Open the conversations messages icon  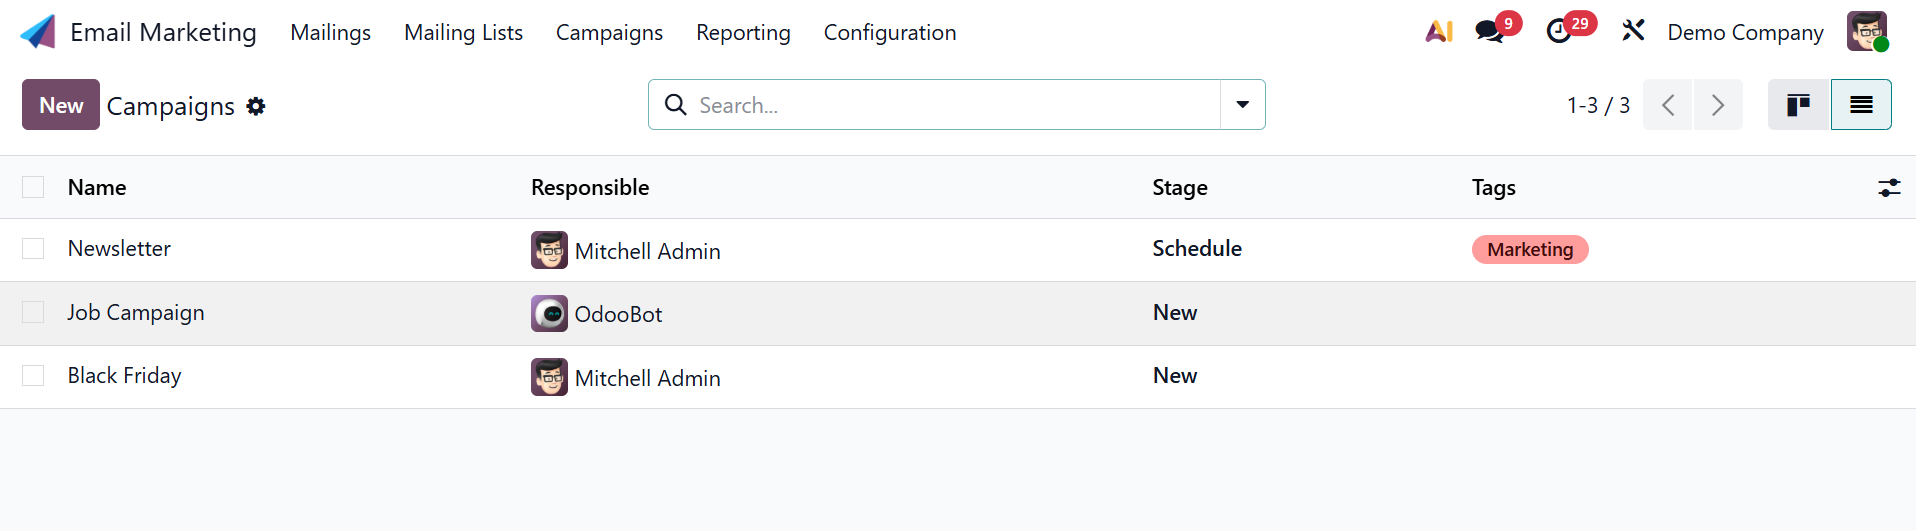pos(1490,32)
